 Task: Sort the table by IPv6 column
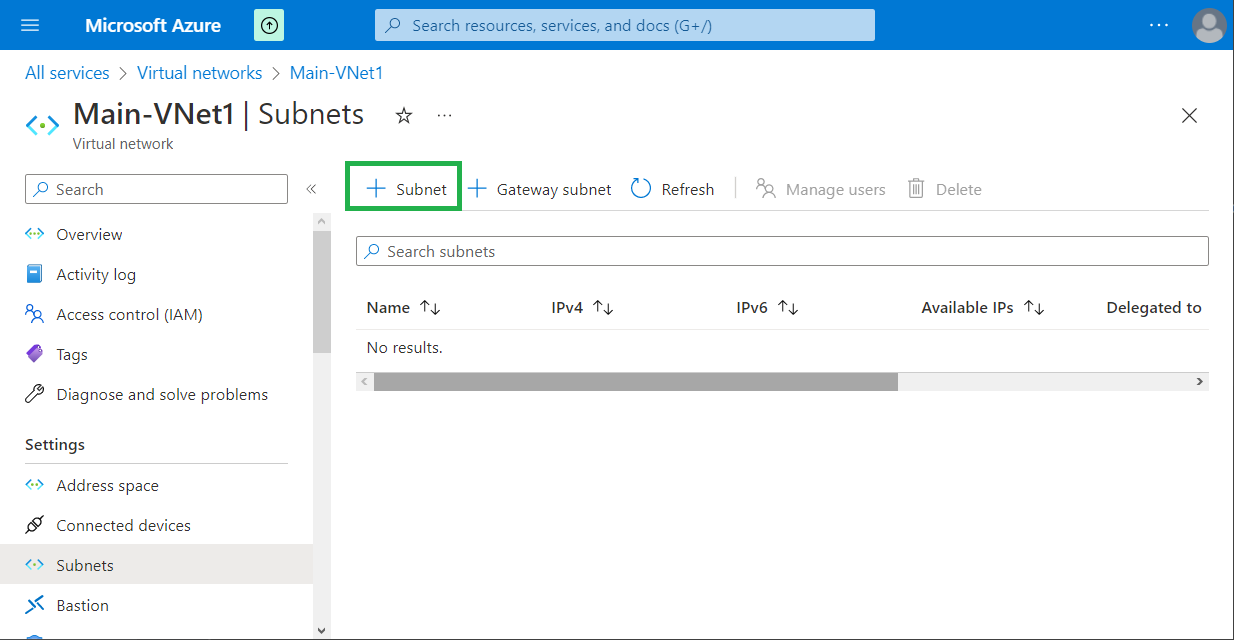point(768,308)
